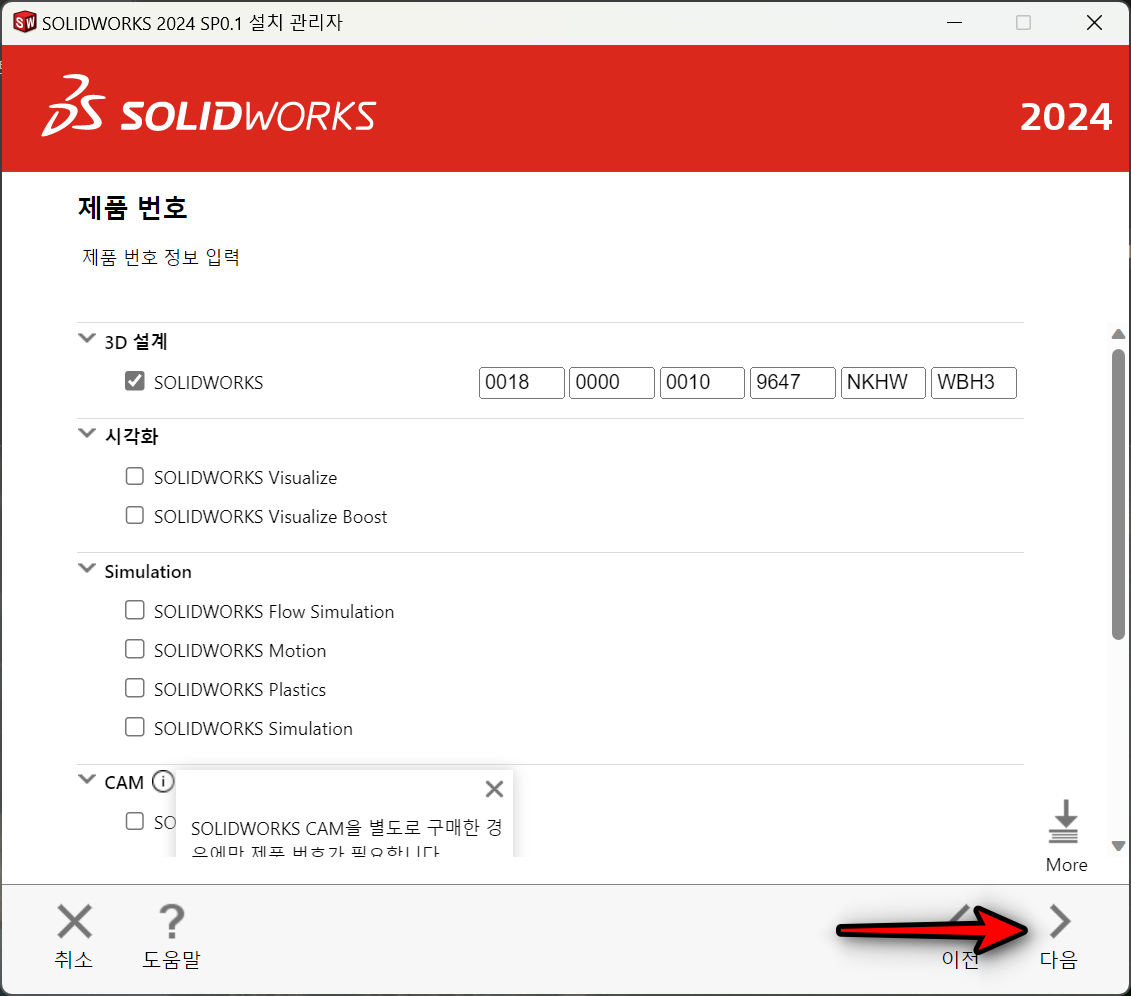
Task: Open Help (도움말) question mark icon
Action: 172,921
